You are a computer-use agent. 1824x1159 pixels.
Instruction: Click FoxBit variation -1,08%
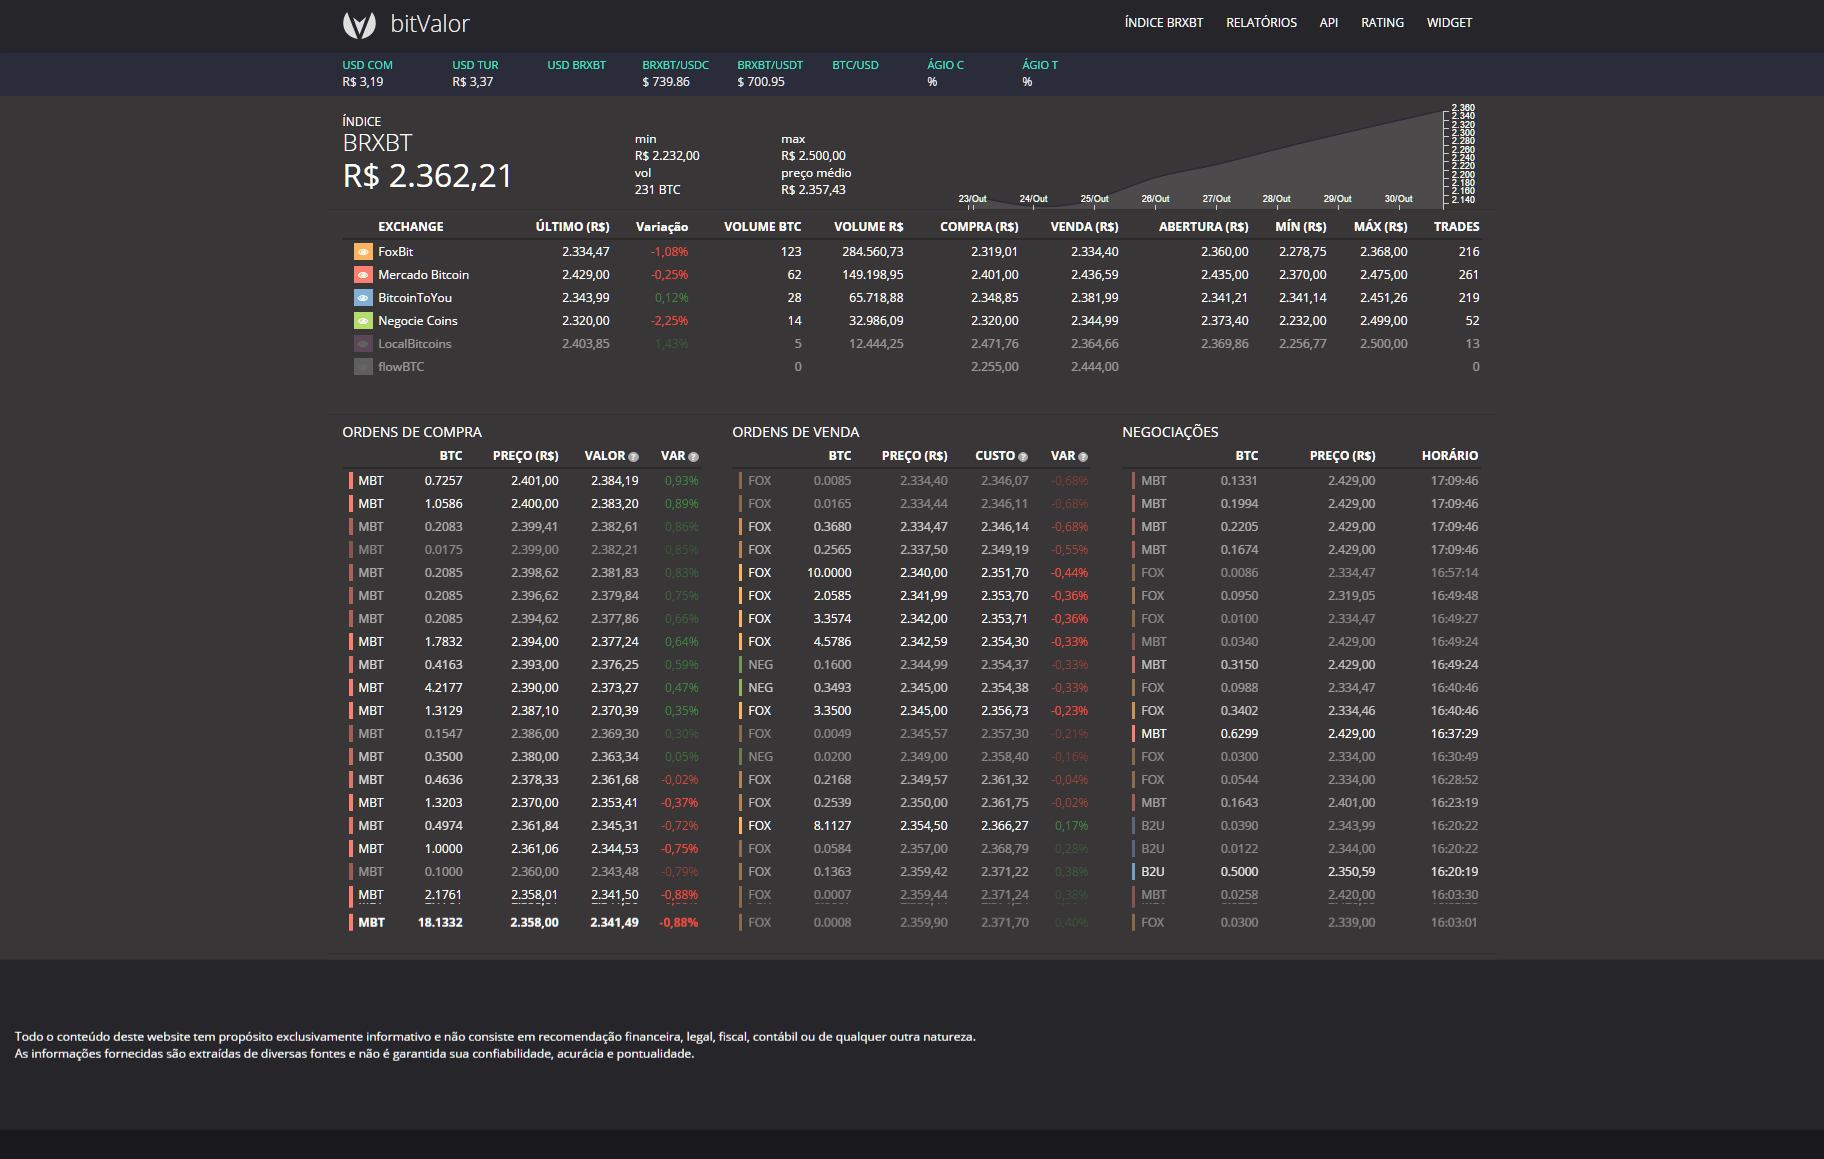point(669,252)
